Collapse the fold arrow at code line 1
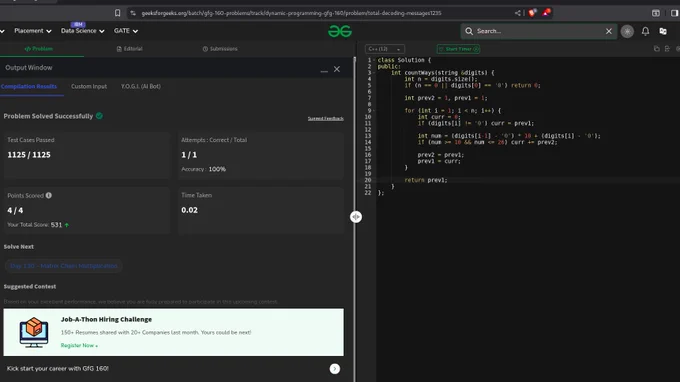The width and height of the screenshot is (680, 382). [374, 60]
